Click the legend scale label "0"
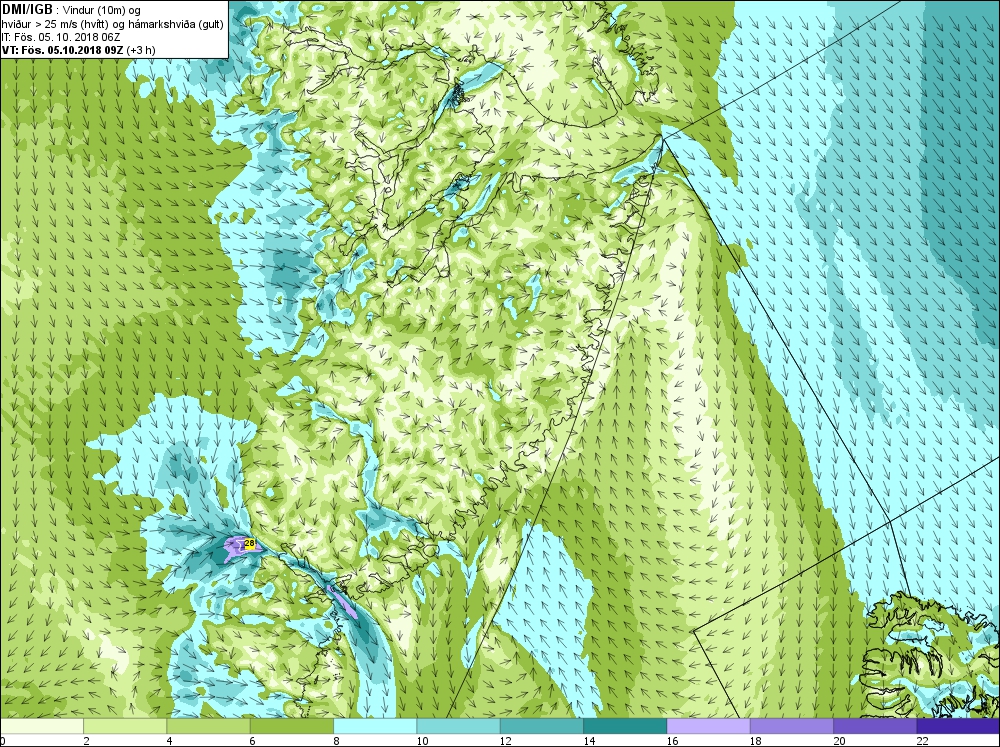 3,741
